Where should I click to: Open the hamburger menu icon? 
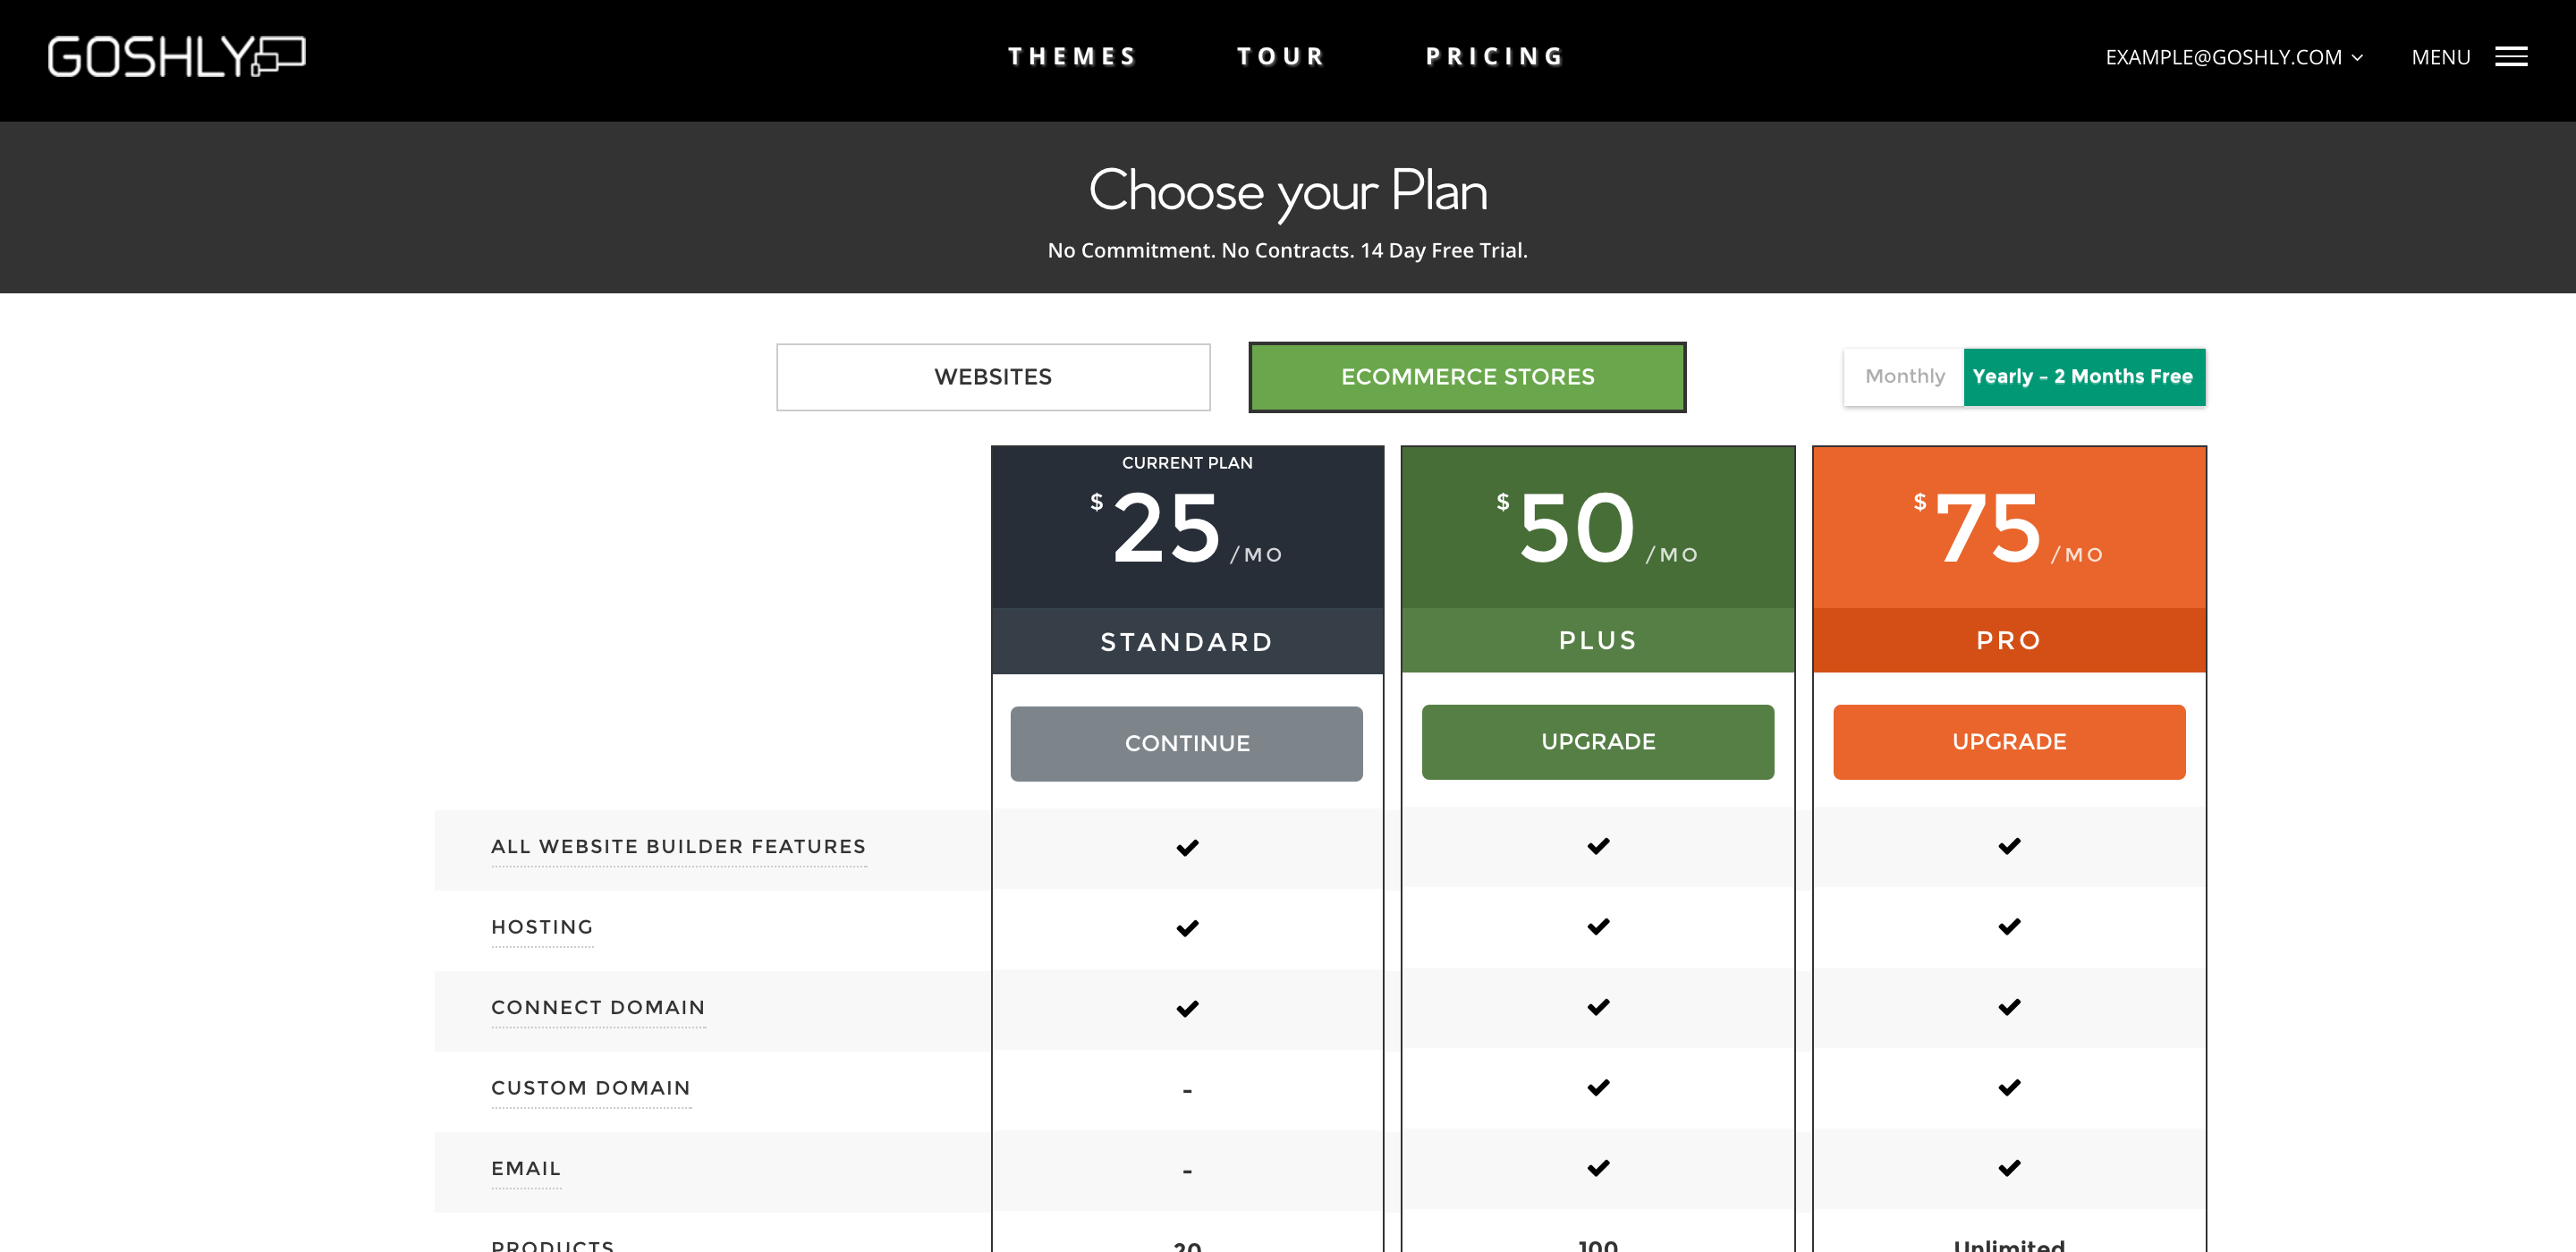(x=2511, y=57)
